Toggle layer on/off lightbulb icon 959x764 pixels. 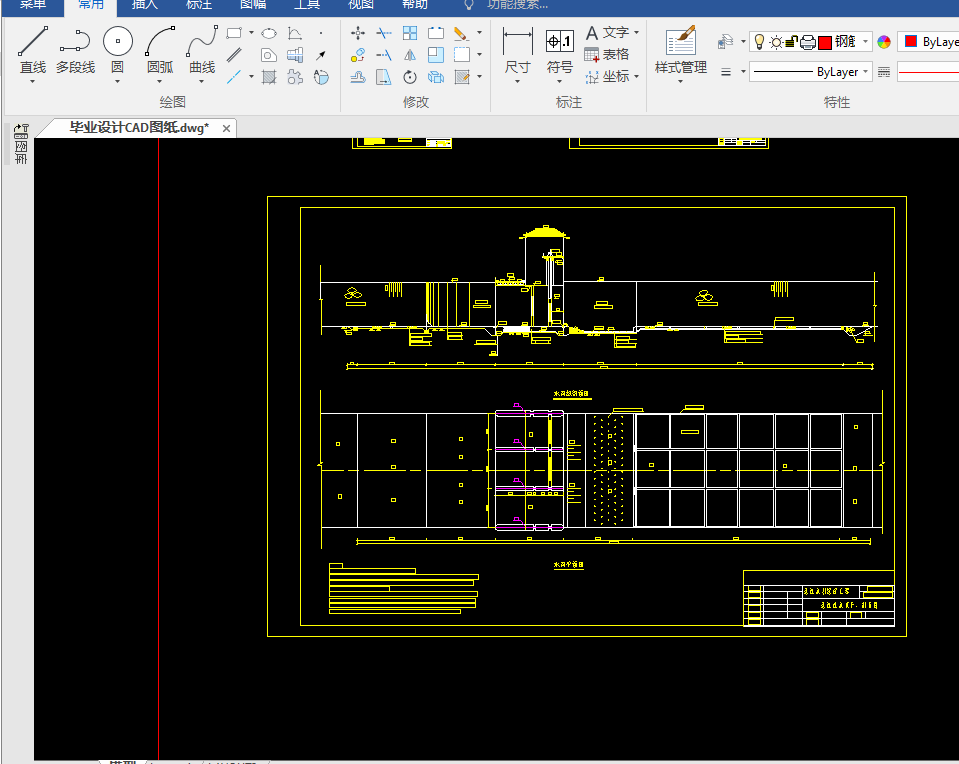click(x=759, y=42)
